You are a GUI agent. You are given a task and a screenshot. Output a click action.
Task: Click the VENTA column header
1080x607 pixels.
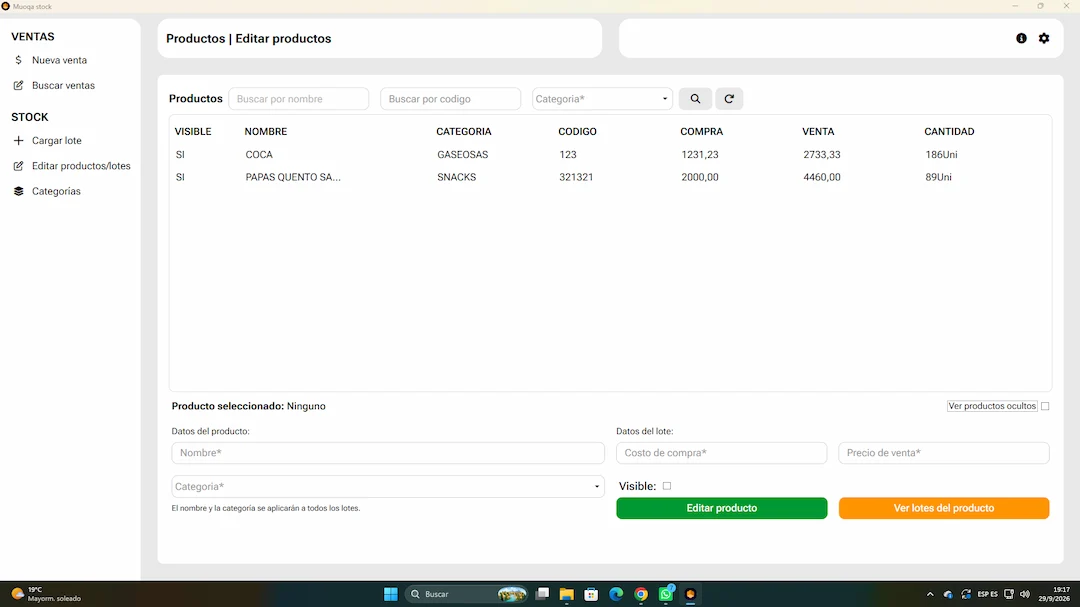(x=818, y=132)
